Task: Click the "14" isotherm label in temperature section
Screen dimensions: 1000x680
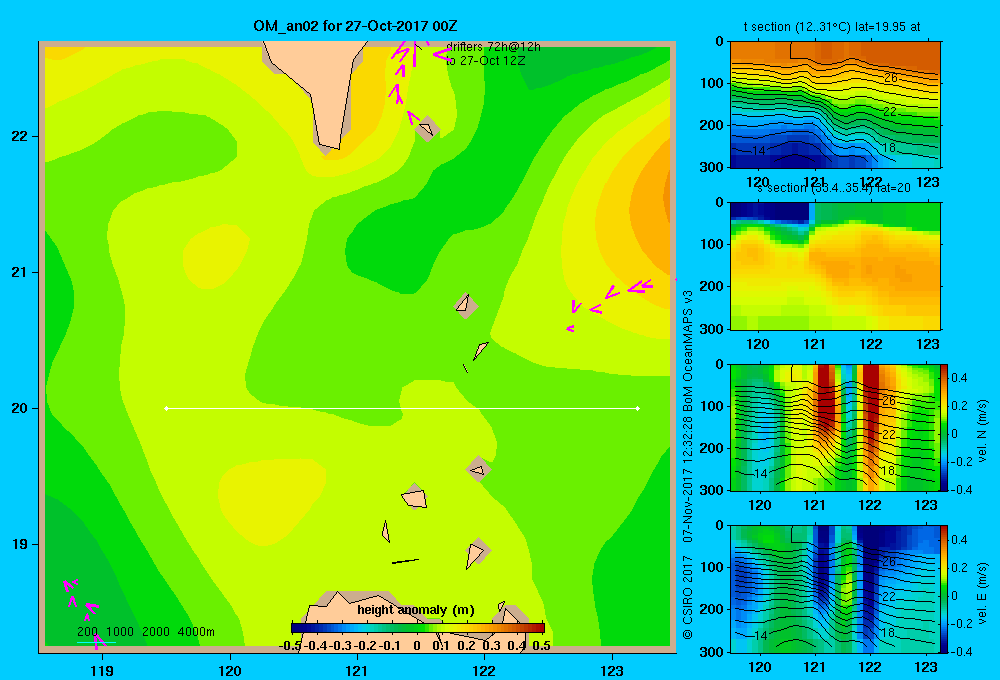Action: (x=758, y=151)
